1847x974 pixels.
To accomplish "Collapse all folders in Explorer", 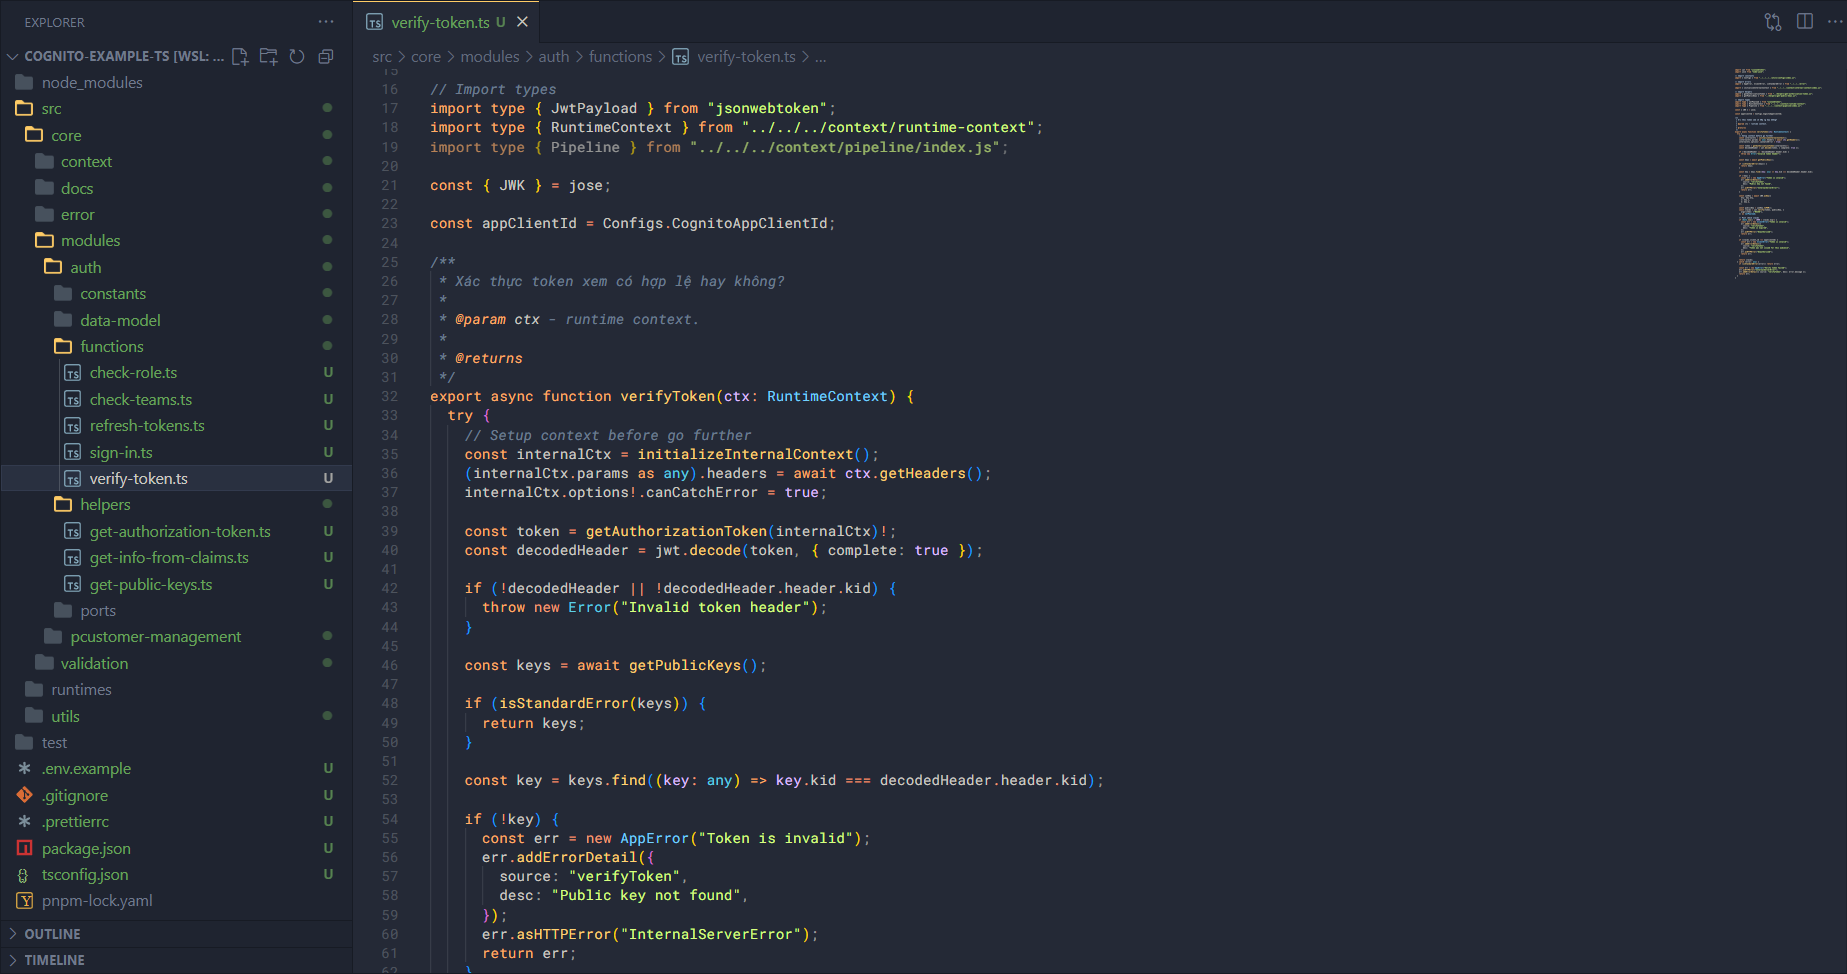I will pyautogui.click(x=325, y=56).
